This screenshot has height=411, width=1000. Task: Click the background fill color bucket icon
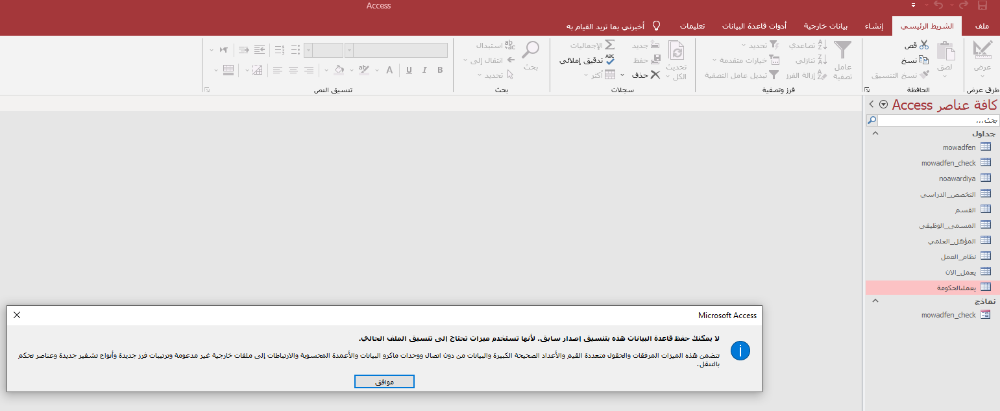tap(339, 70)
